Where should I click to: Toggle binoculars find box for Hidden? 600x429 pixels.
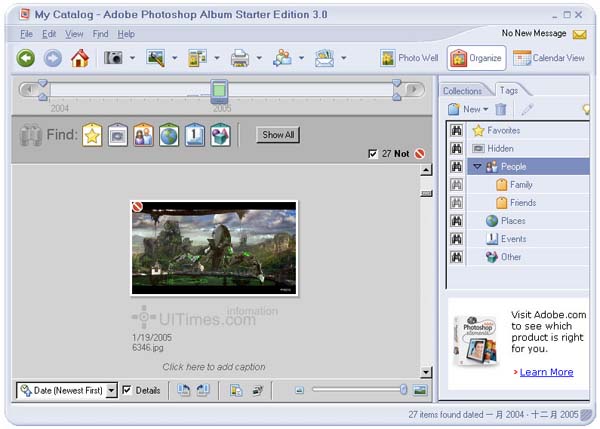tap(456, 148)
